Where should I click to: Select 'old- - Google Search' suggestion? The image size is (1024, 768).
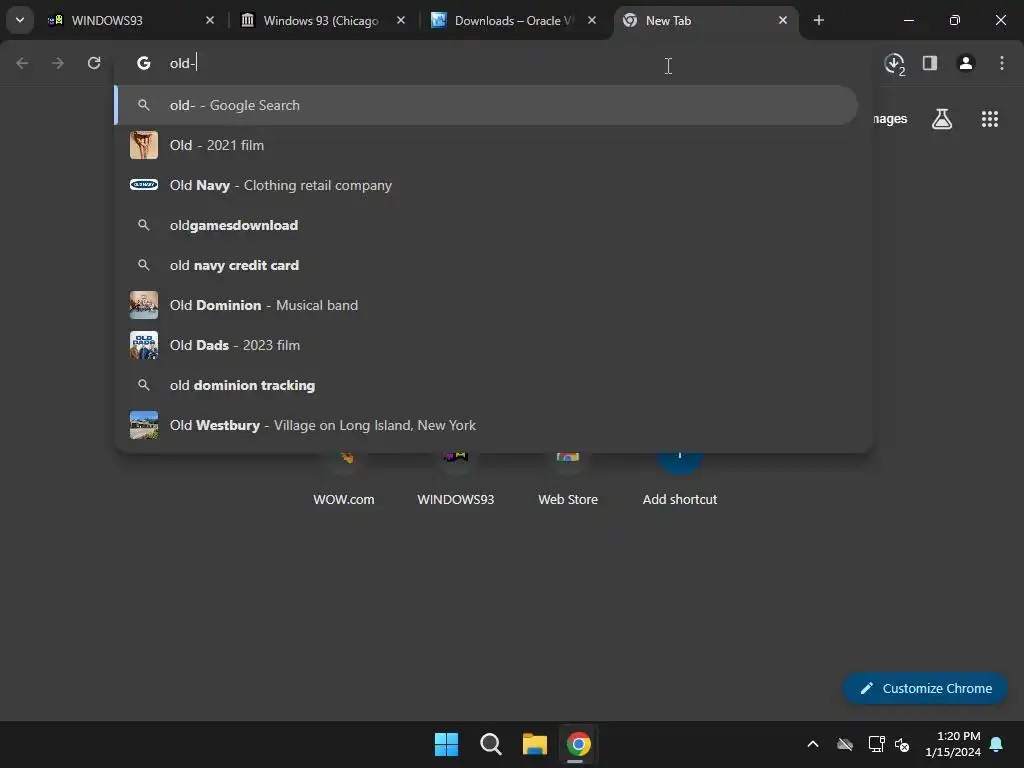487,105
